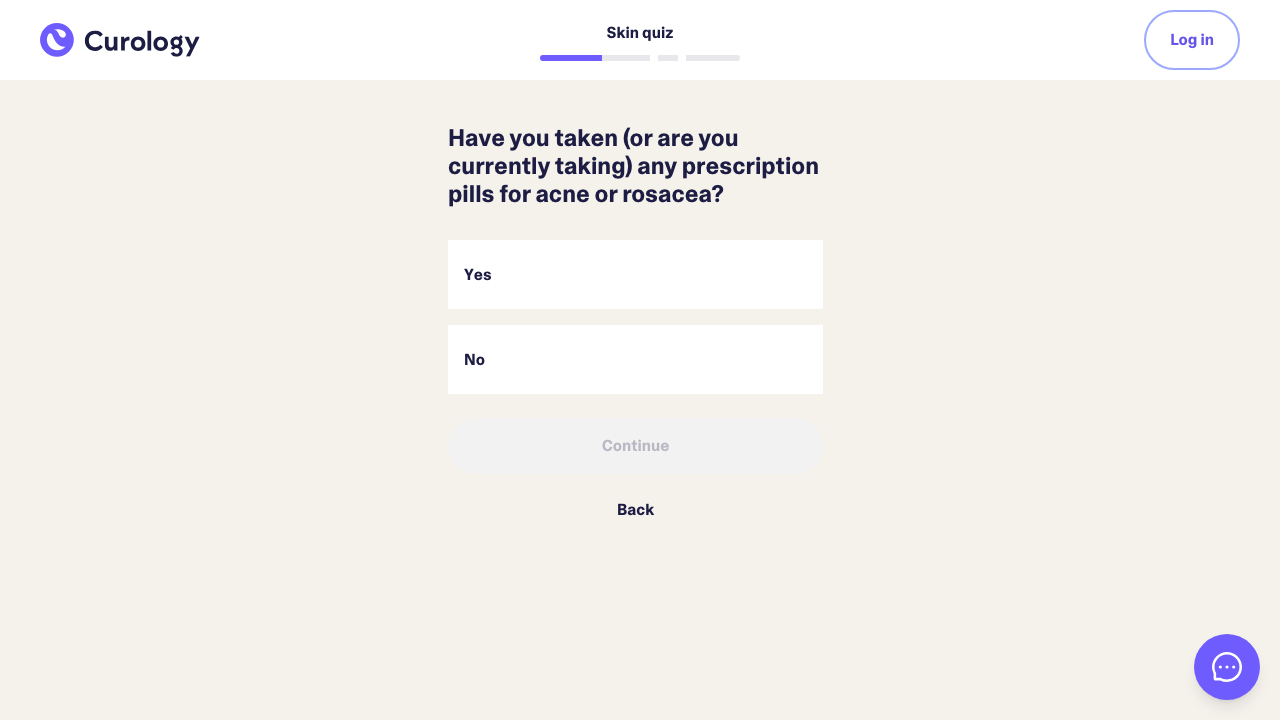Open the chat support bubble
The height and width of the screenshot is (720, 1280).
(1226, 667)
